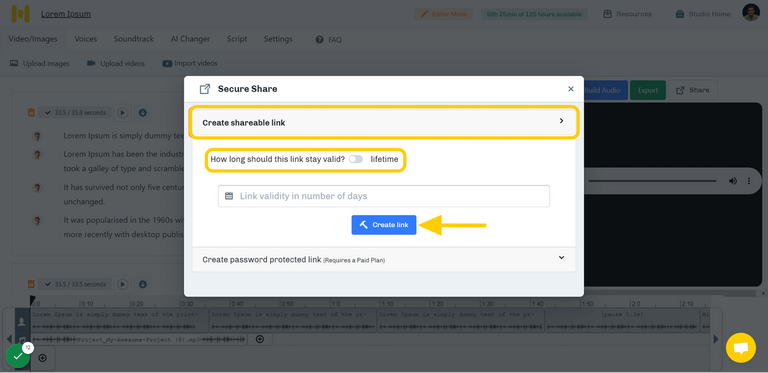
Task: Click the green checkmark tasks badge icon
Action: coord(18,356)
